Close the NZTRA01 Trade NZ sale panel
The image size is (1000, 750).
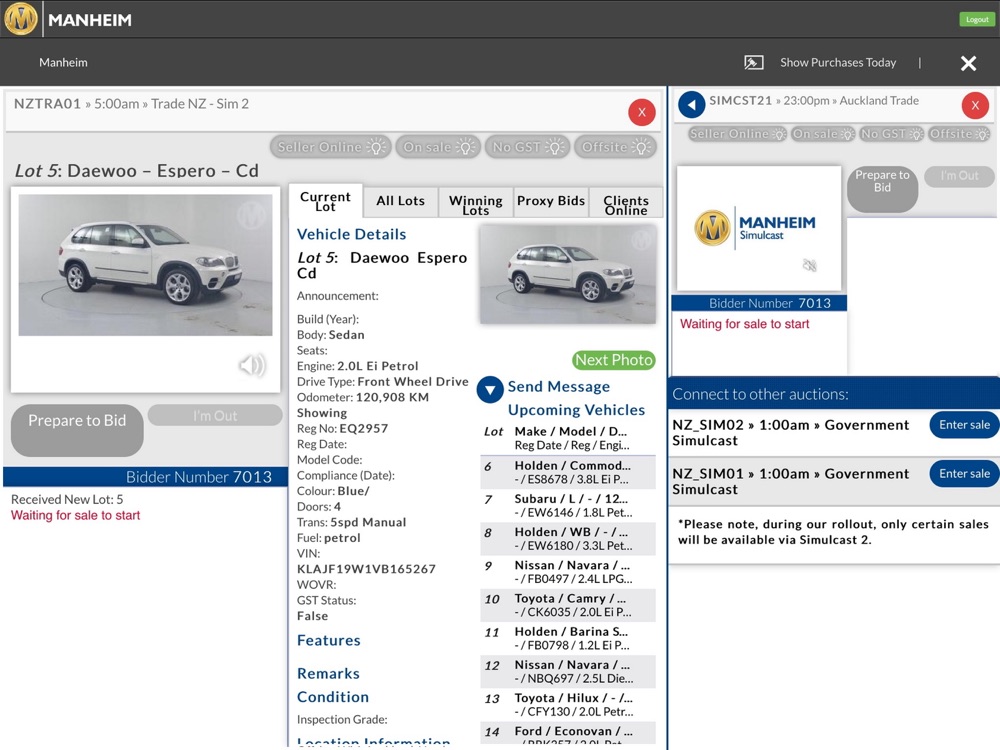[642, 112]
